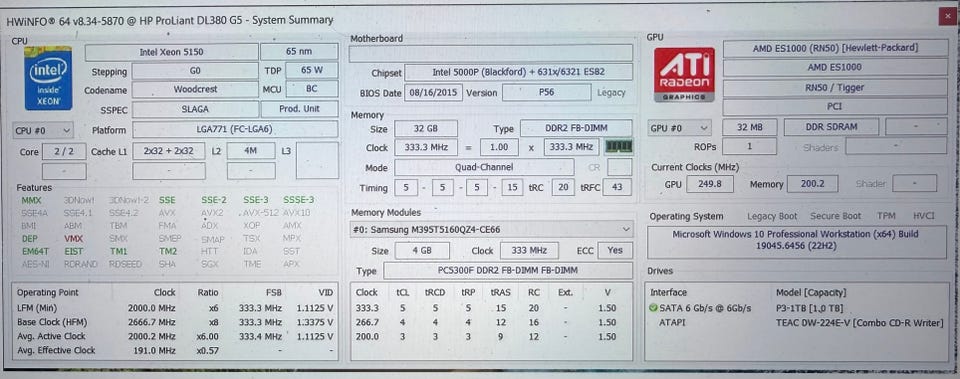Click the Memory Clock value 333.3 MHz
This screenshot has height=379, width=960.
pyautogui.click(x=427, y=147)
